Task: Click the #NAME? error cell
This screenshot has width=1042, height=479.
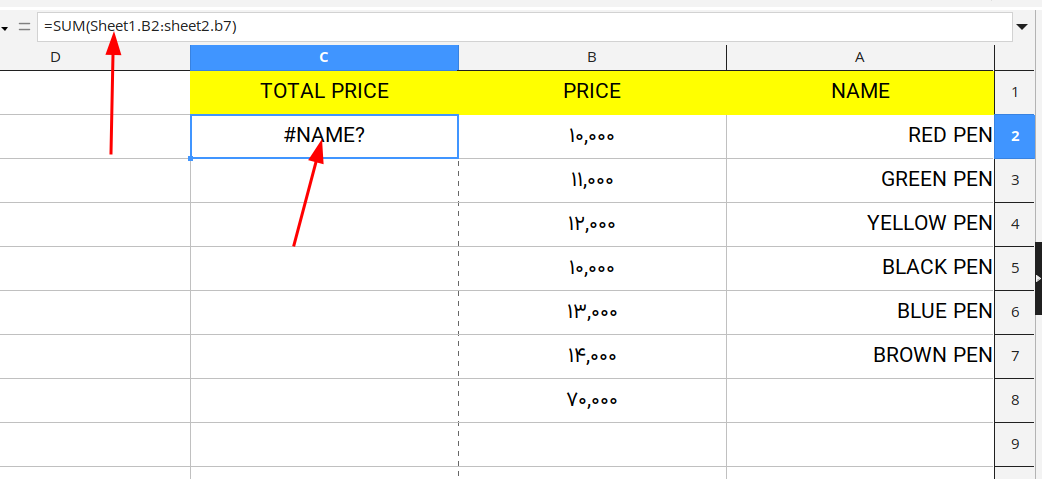Action: click(324, 136)
